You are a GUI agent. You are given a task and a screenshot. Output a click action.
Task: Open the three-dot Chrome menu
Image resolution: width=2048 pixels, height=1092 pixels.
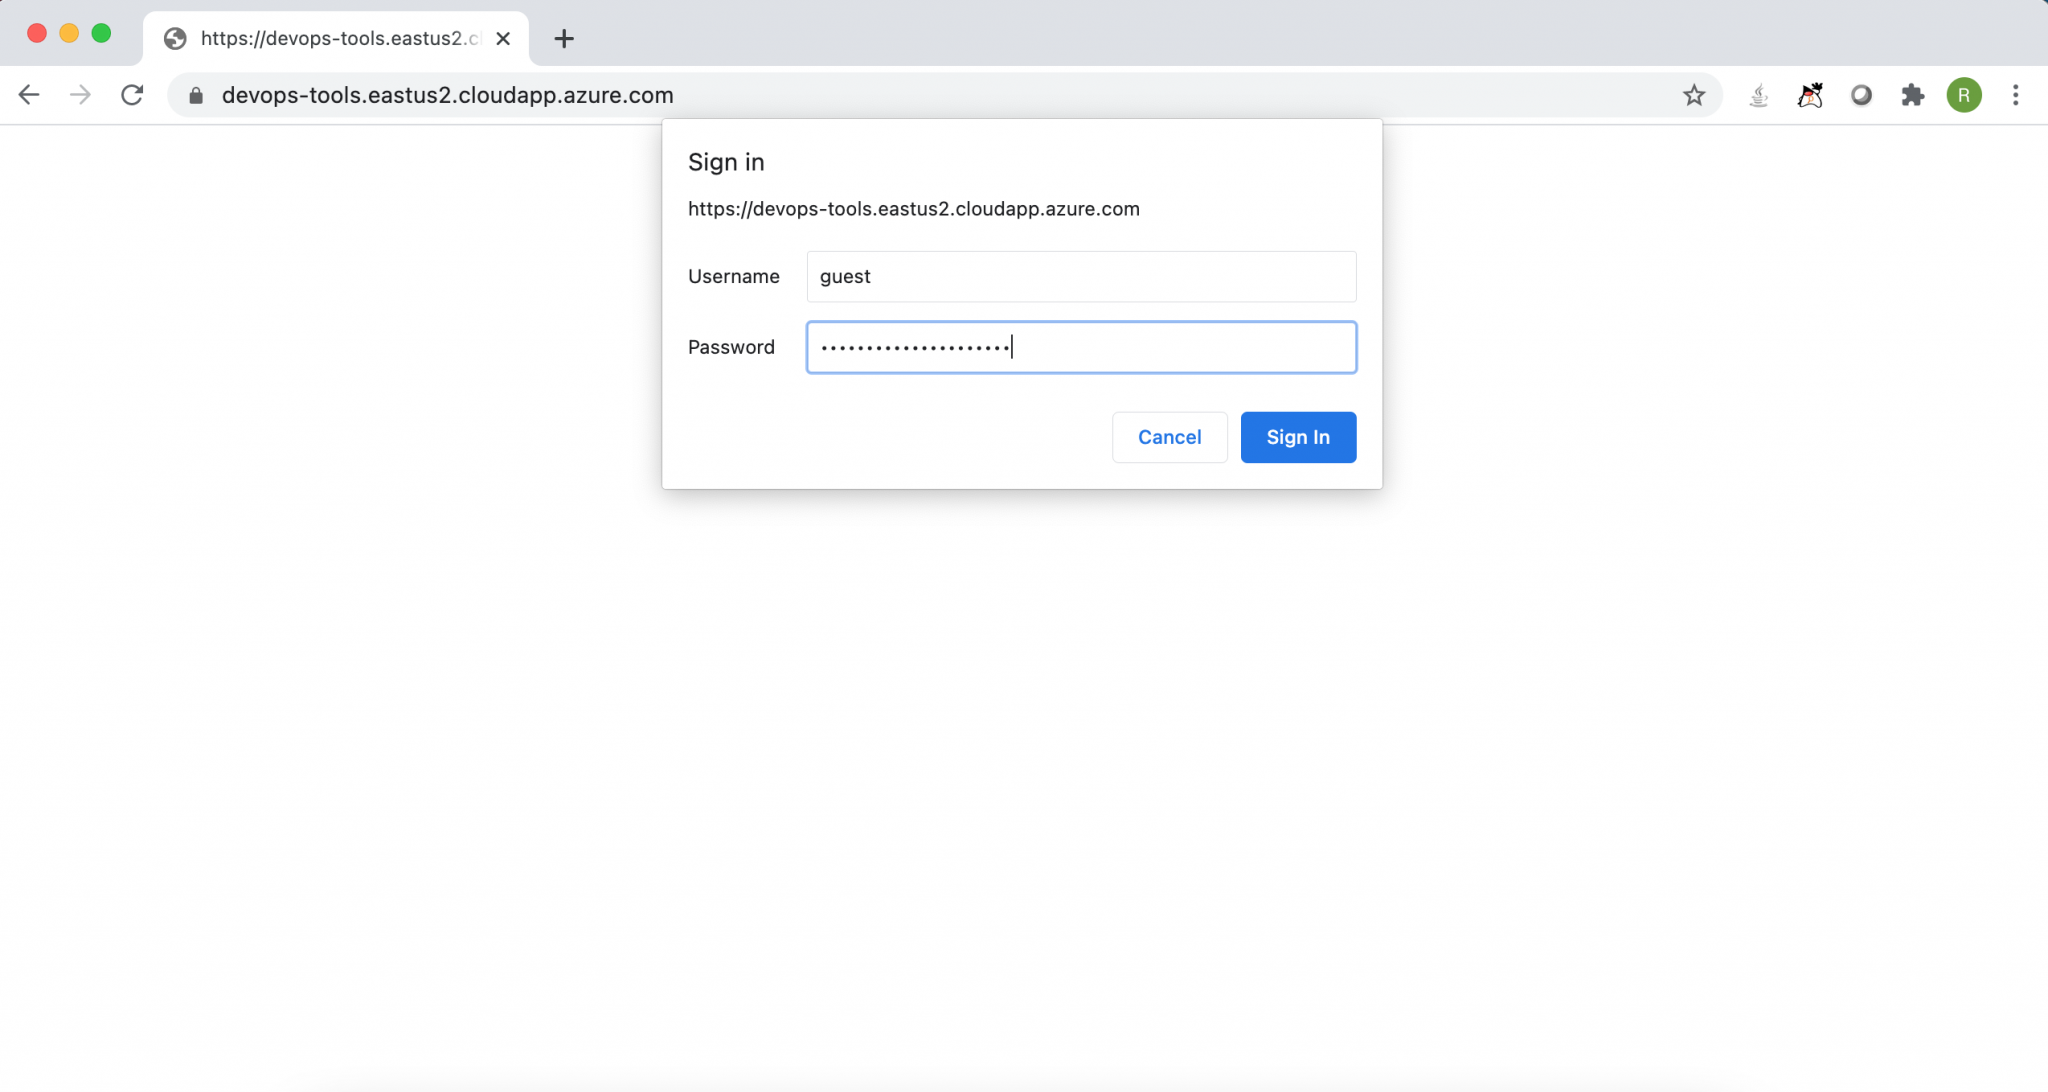tap(2017, 95)
